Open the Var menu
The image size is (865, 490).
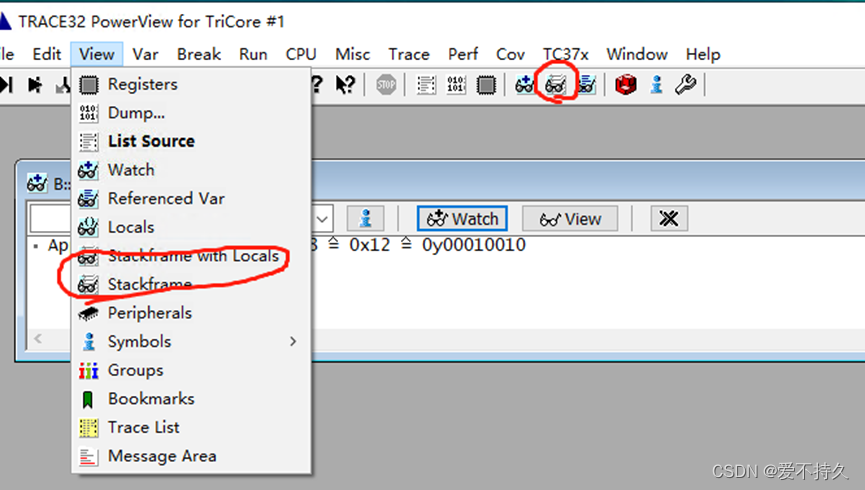click(145, 54)
